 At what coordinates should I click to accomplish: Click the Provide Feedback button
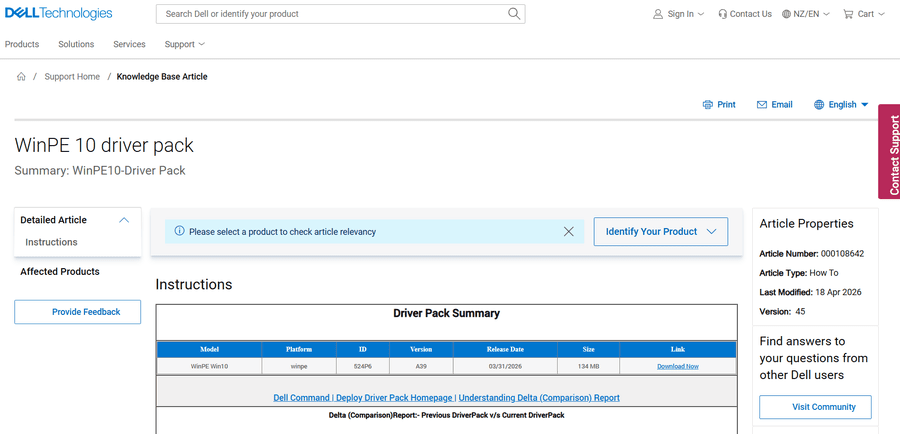pyautogui.click(x=77, y=312)
